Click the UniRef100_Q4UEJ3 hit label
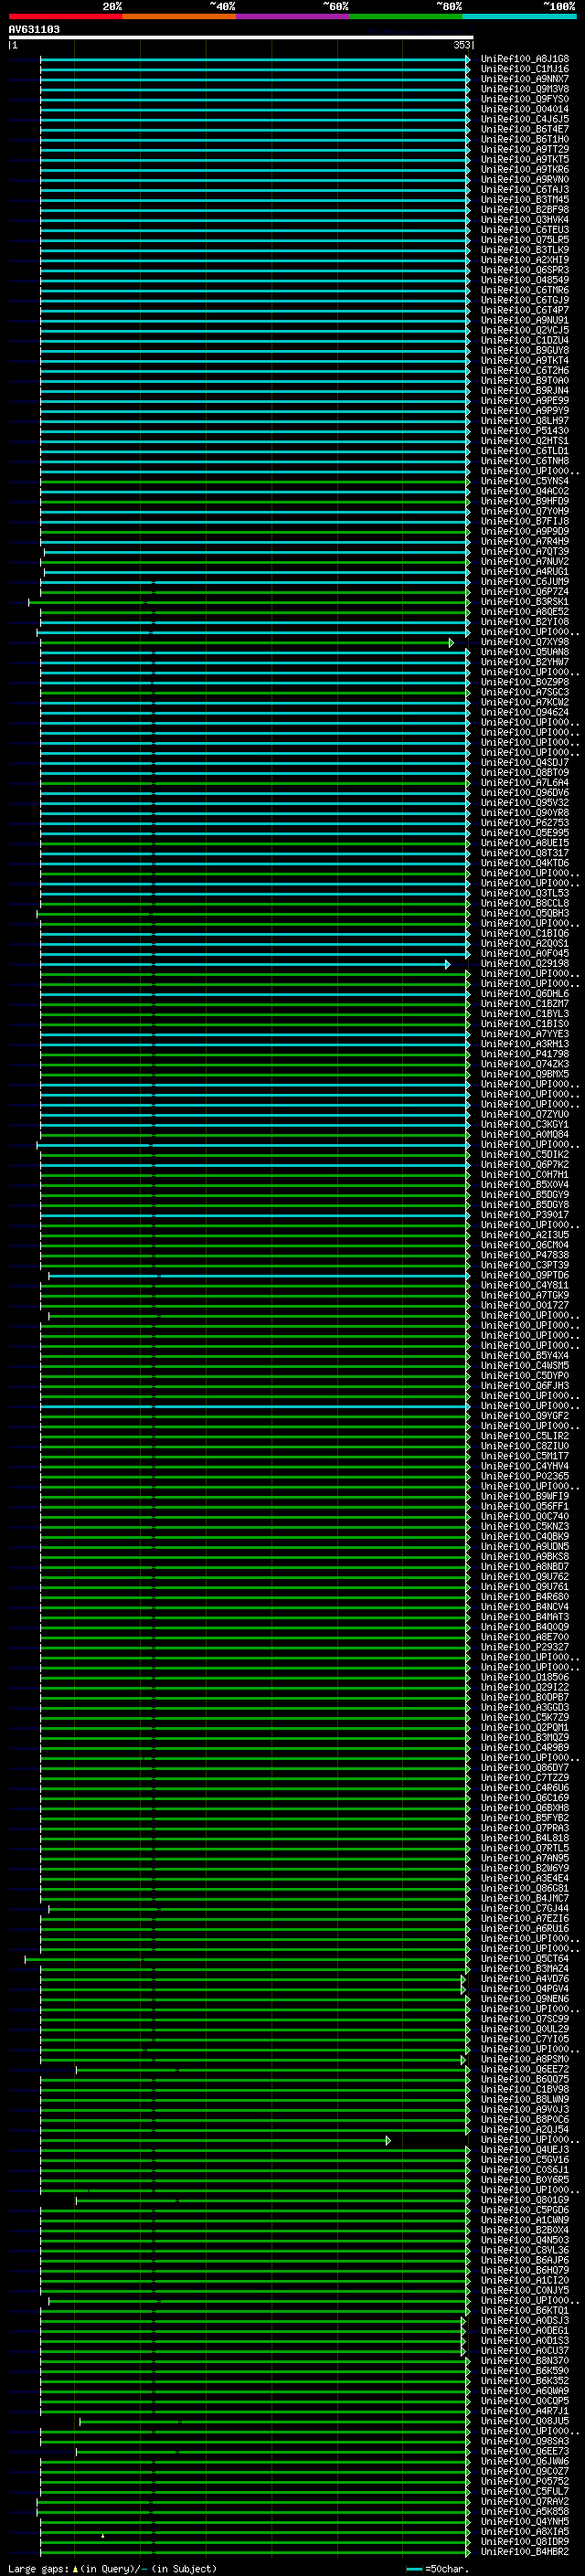 [x=525, y=2149]
